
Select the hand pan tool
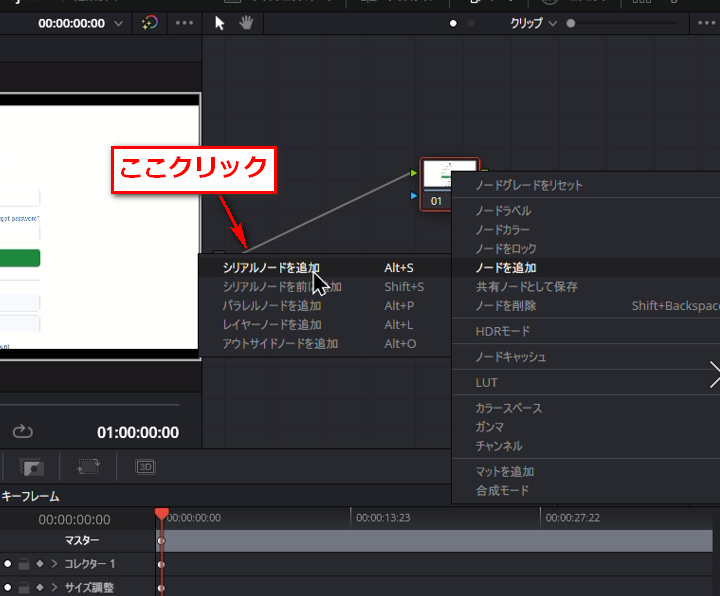tap(245, 23)
